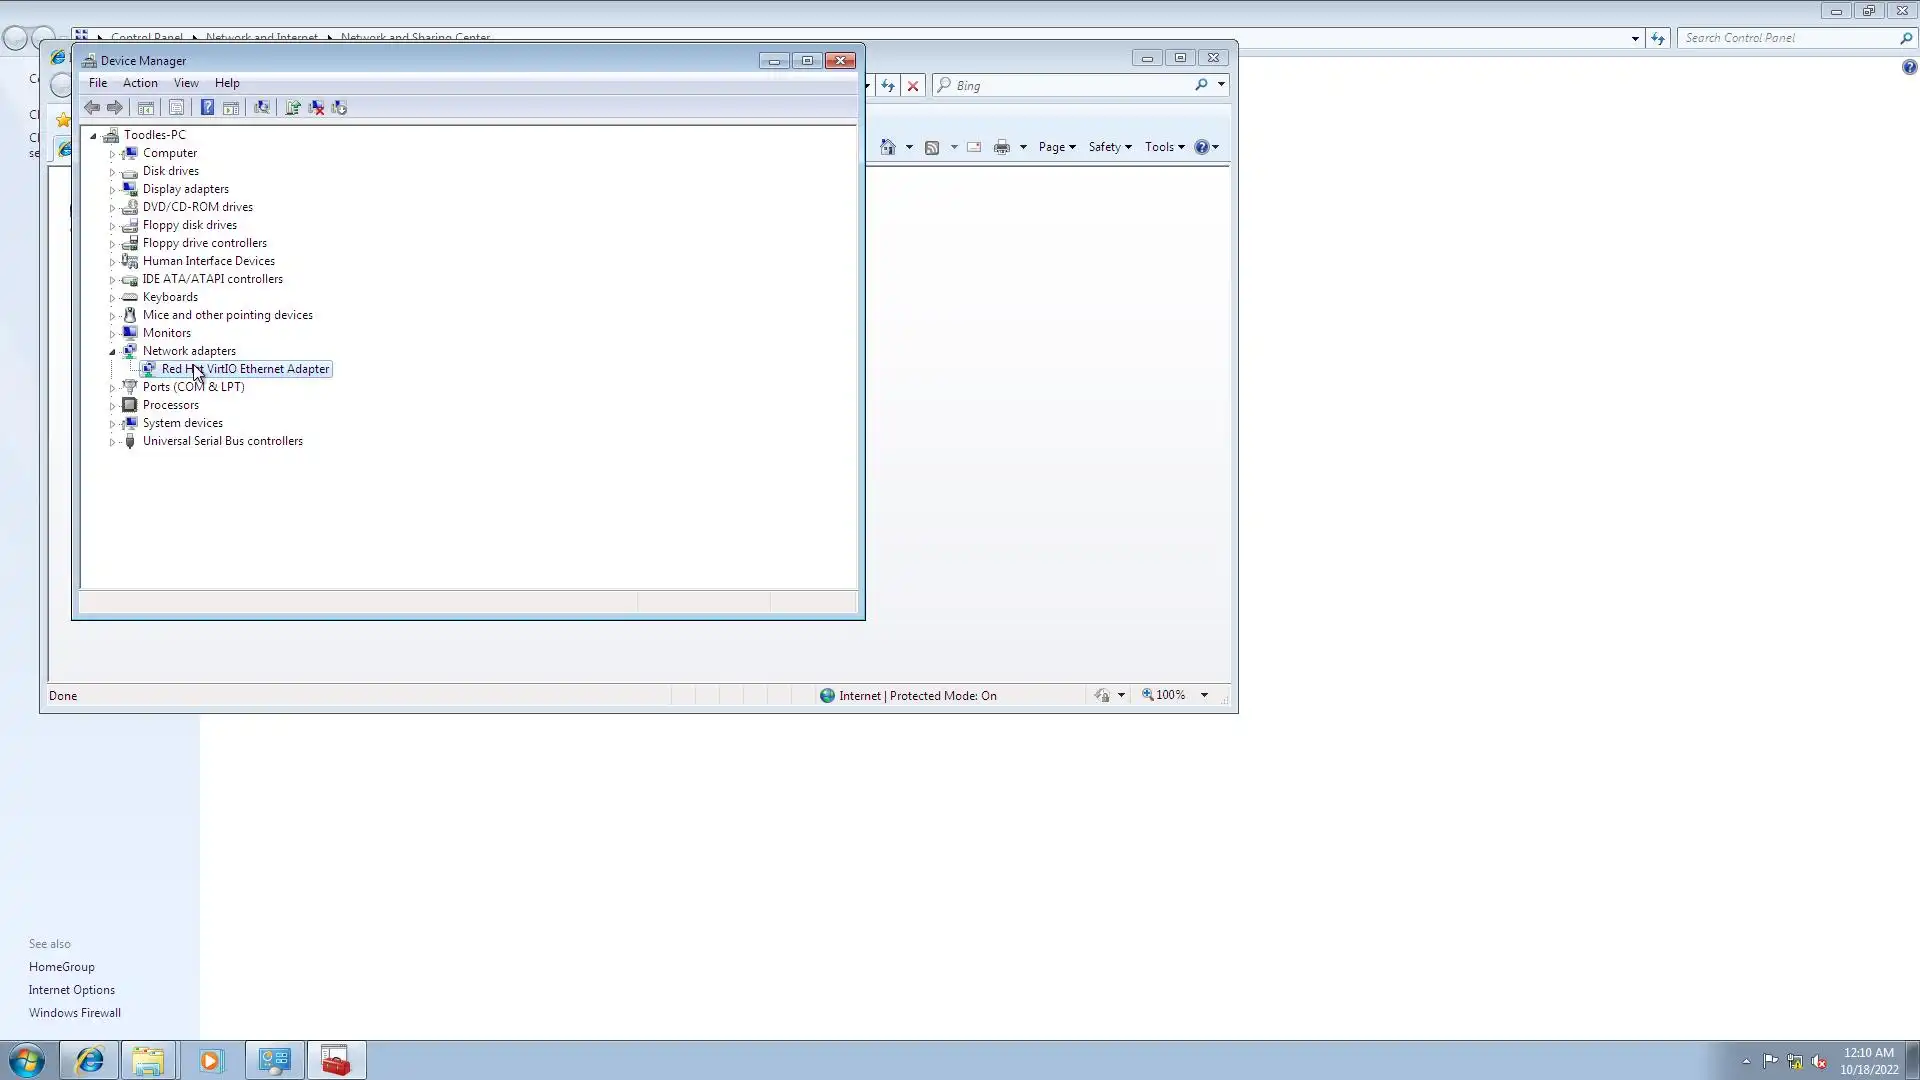Click the Internet Explorer print icon
The image size is (1920, 1080).
click(1001, 147)
